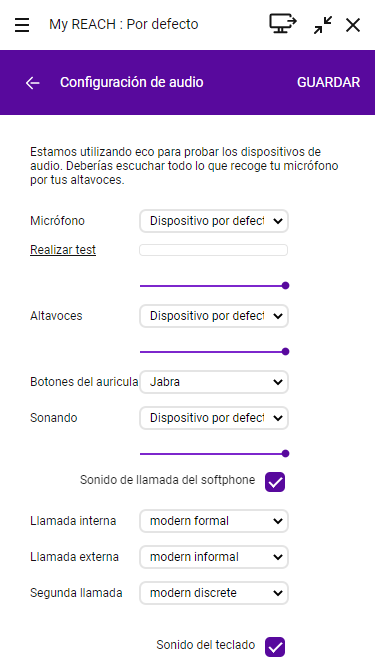Expand the Botones del auricular Jabra dropdown
375x667 pixels.
tap(214, 382)
